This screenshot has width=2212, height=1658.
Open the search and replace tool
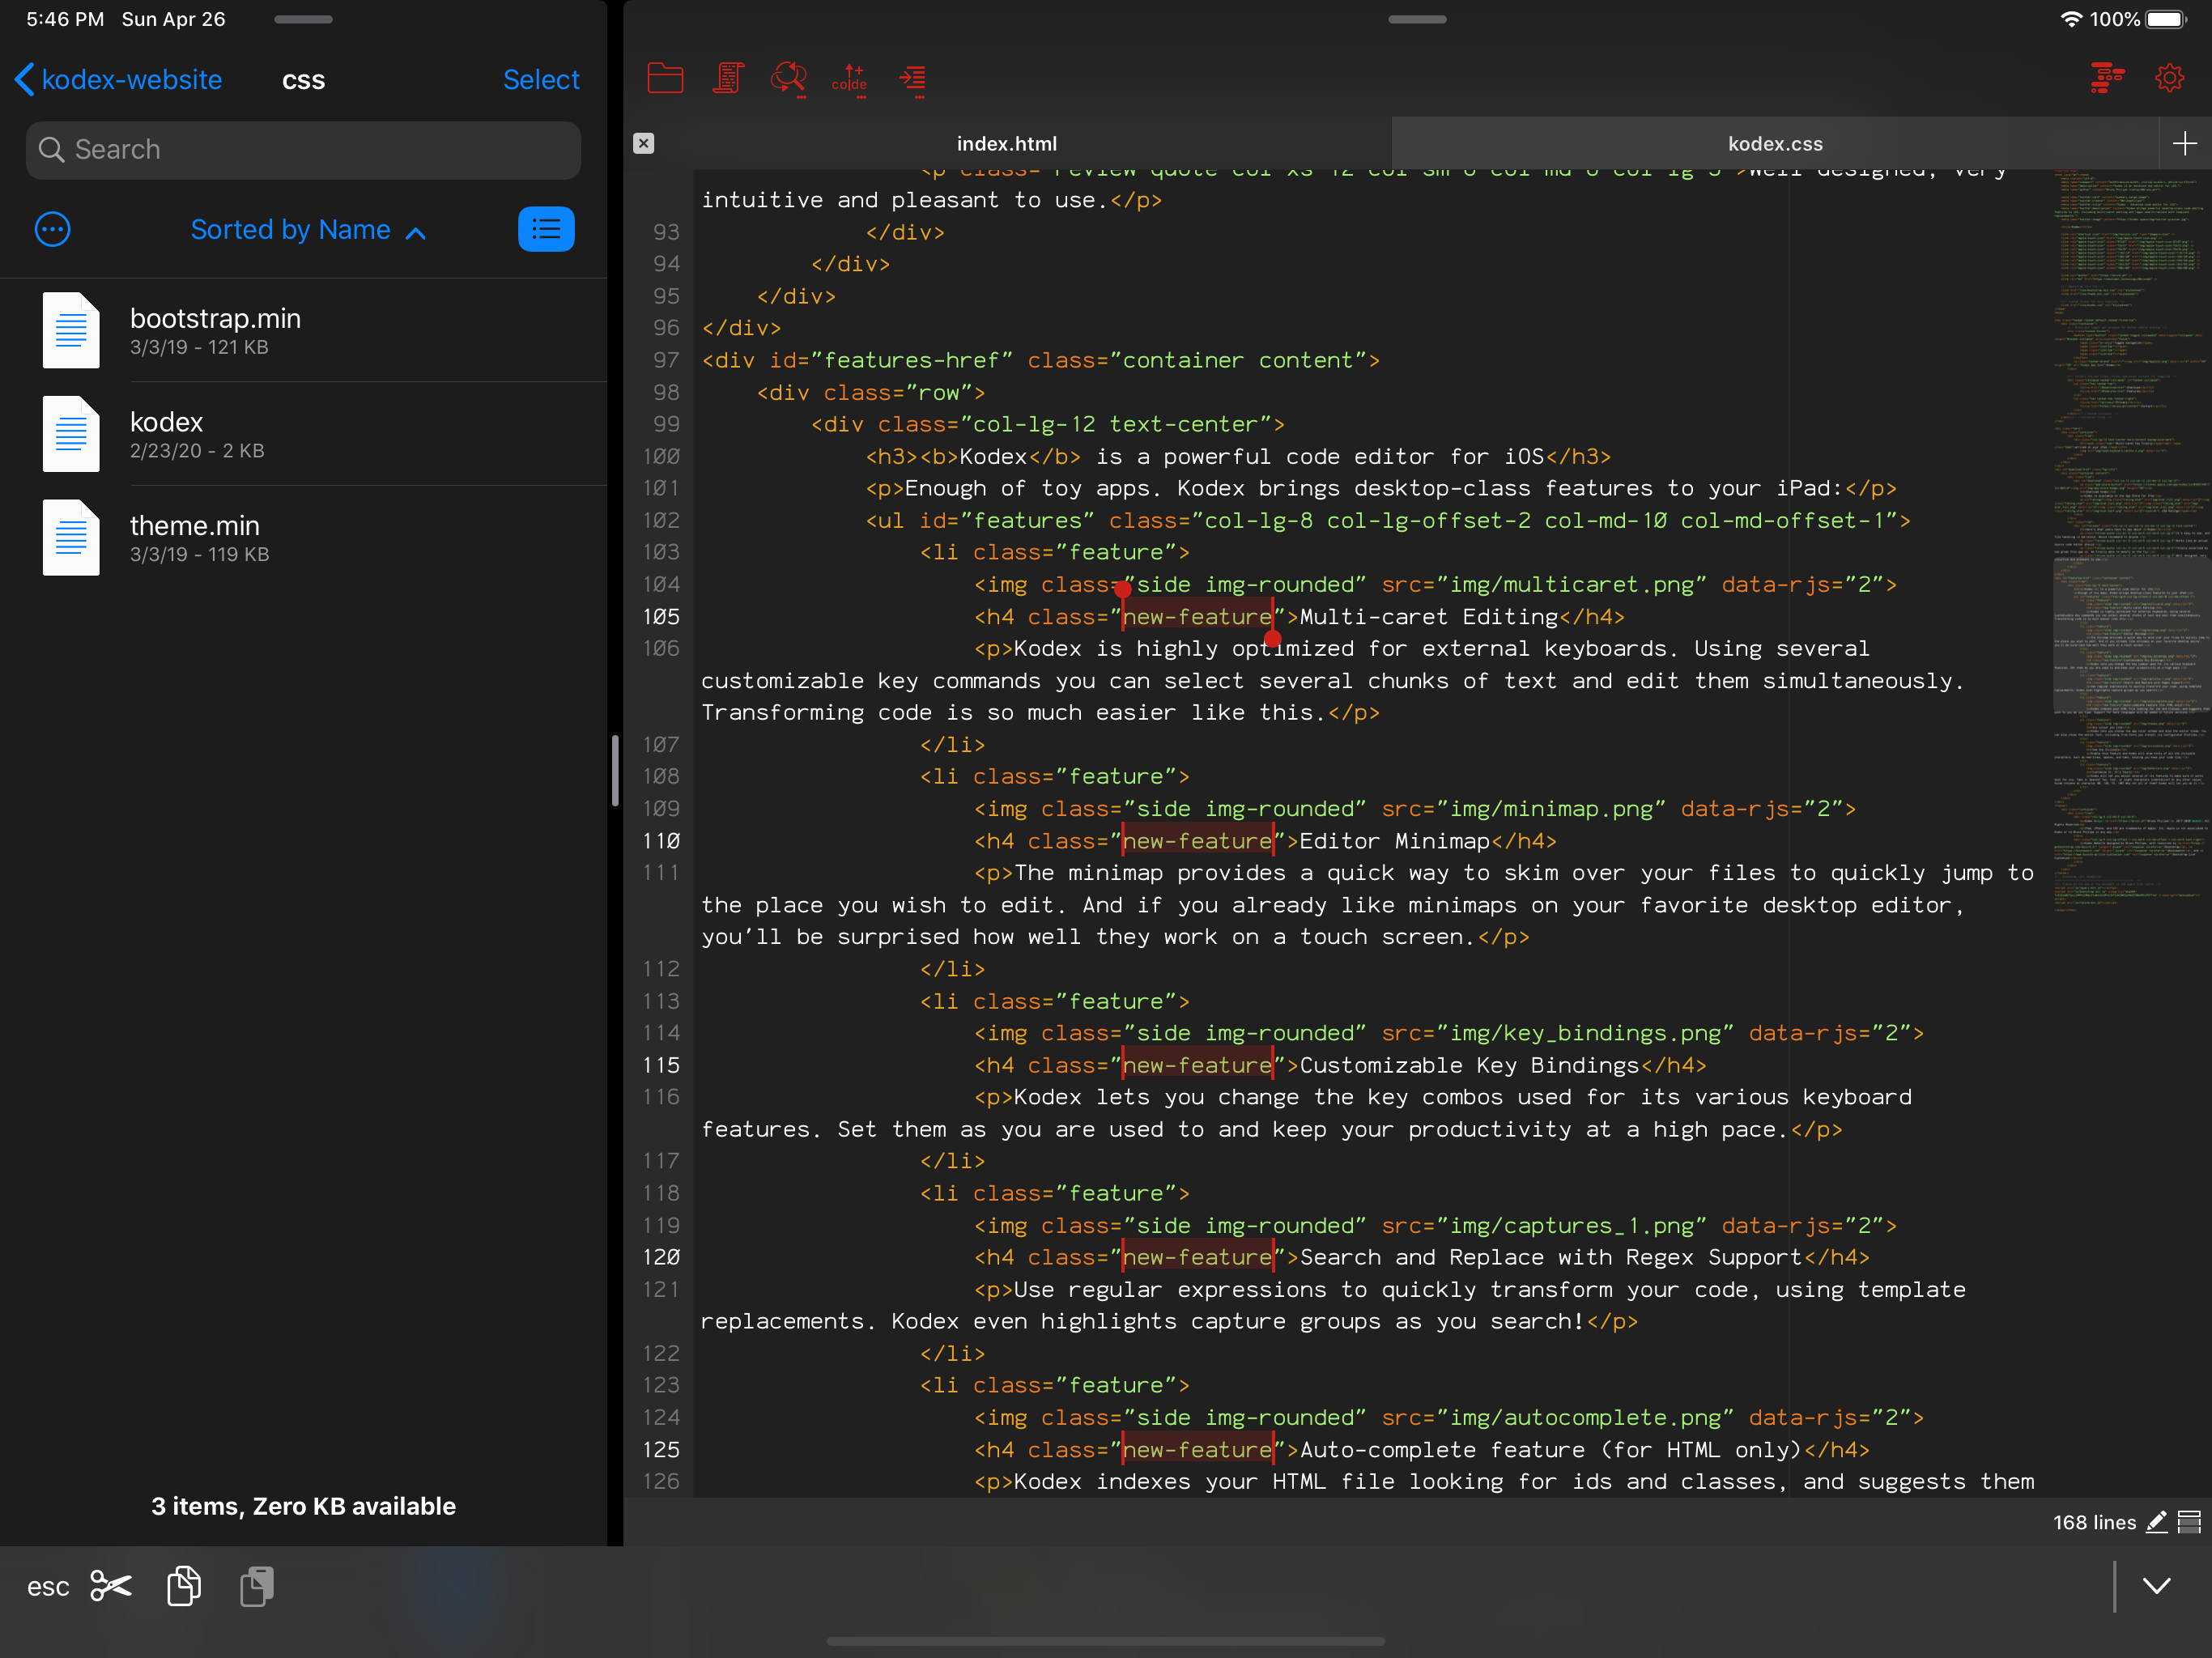tap(789, 78)
